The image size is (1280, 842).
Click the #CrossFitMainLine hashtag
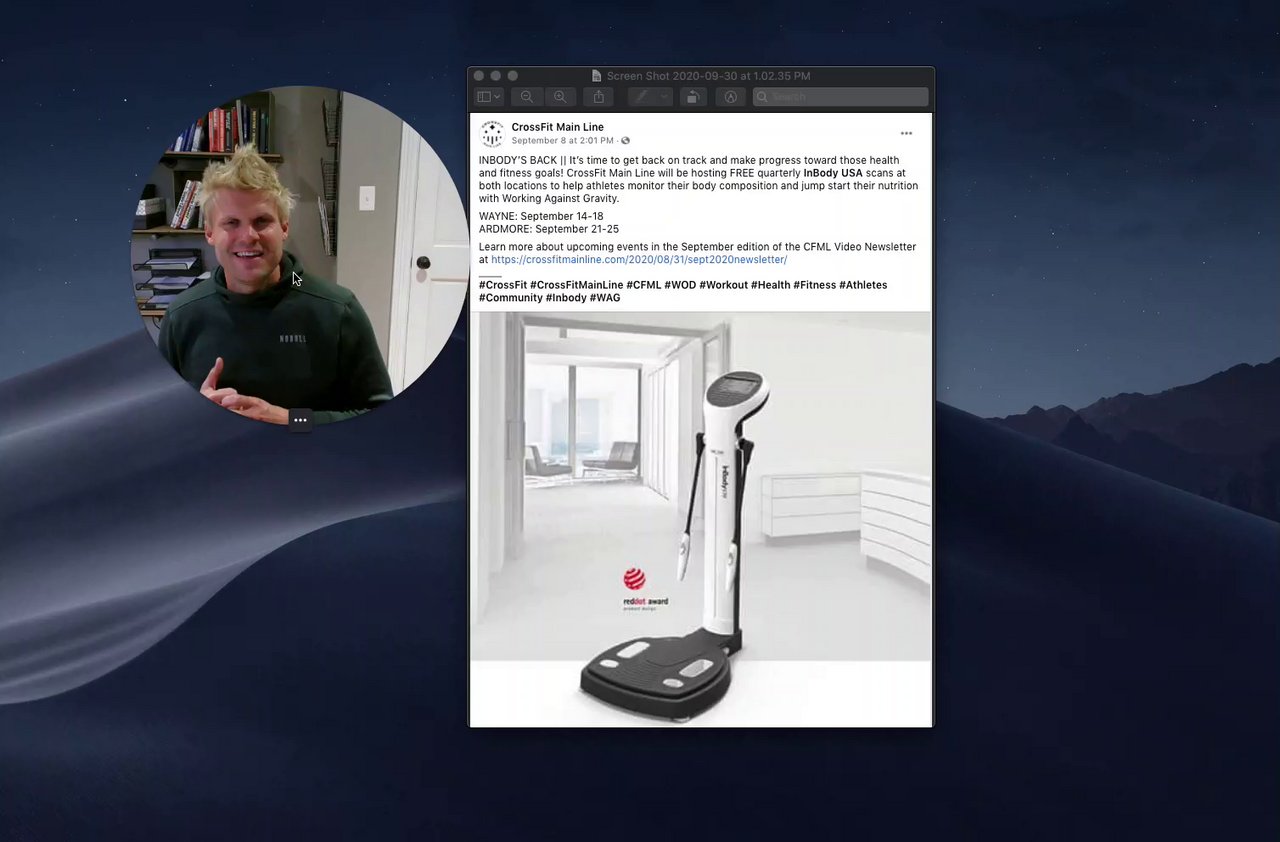pyautogui.click(x=577, y=285)
